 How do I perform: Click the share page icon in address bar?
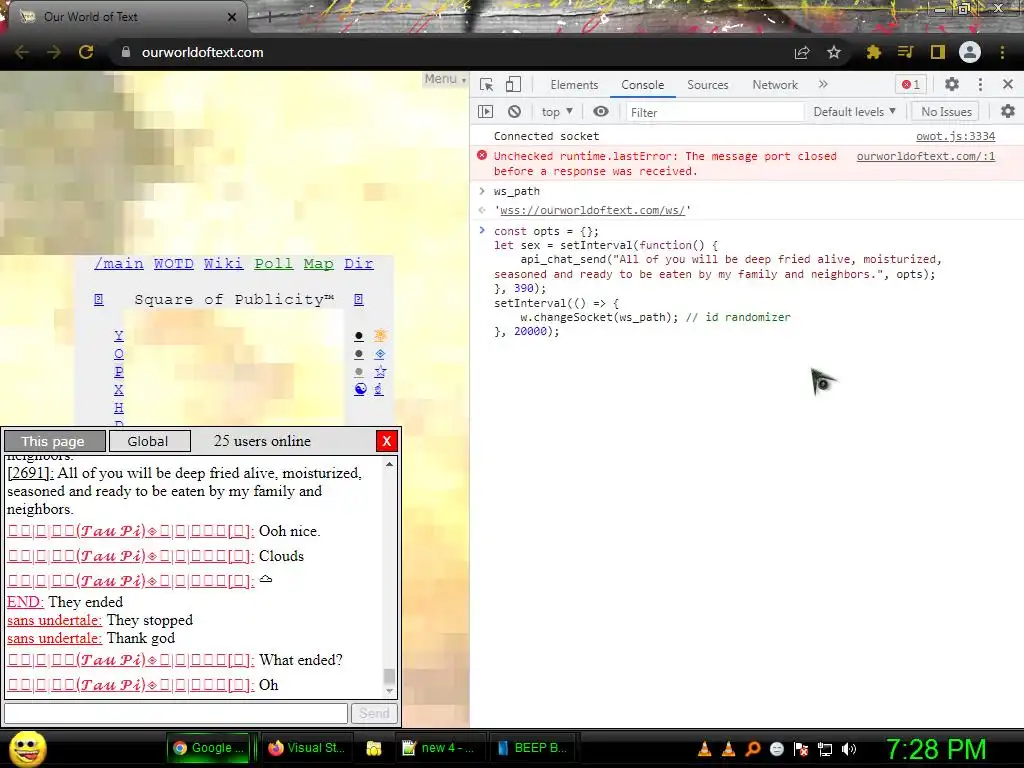(x=802, y=52)
